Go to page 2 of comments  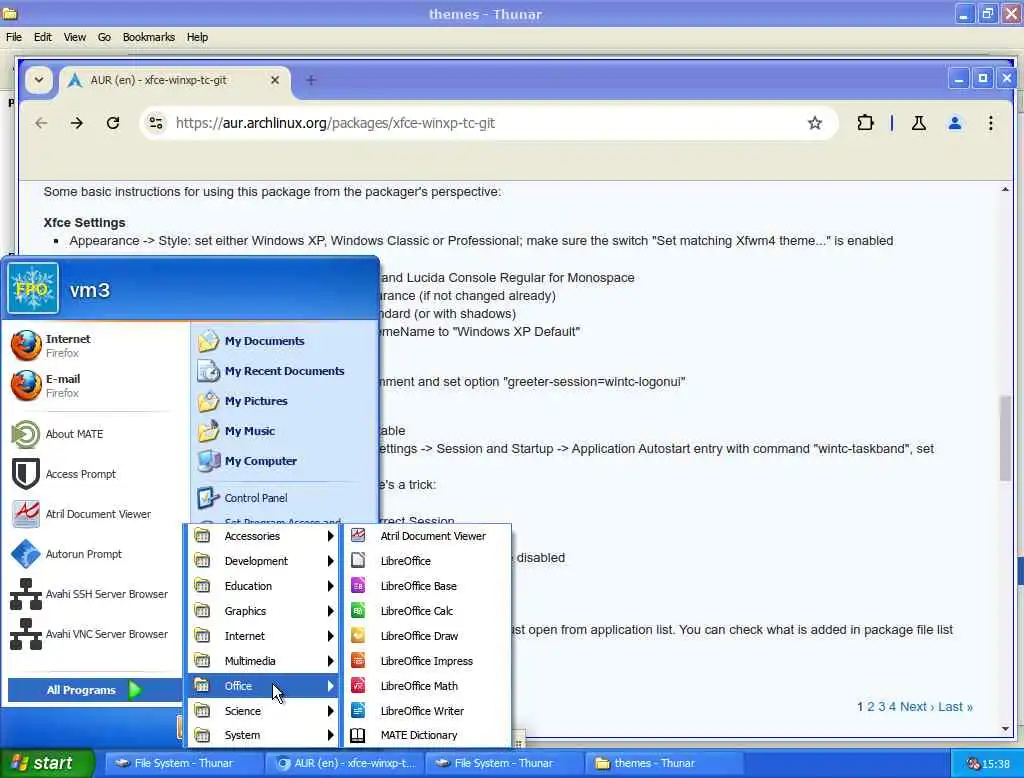pos(871,707)
